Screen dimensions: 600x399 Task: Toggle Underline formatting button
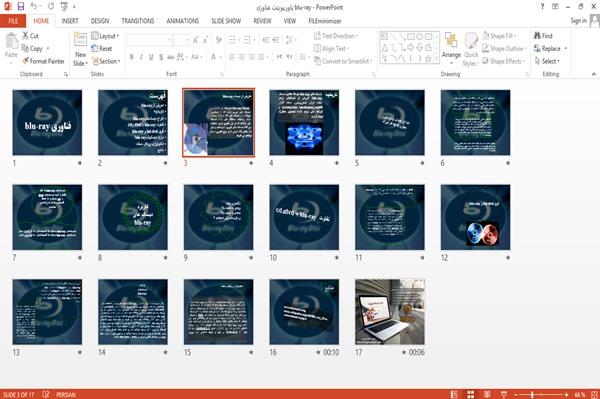151,57
